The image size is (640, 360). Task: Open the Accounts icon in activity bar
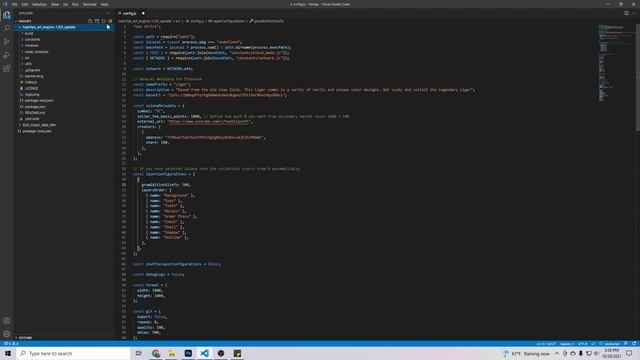7,321
